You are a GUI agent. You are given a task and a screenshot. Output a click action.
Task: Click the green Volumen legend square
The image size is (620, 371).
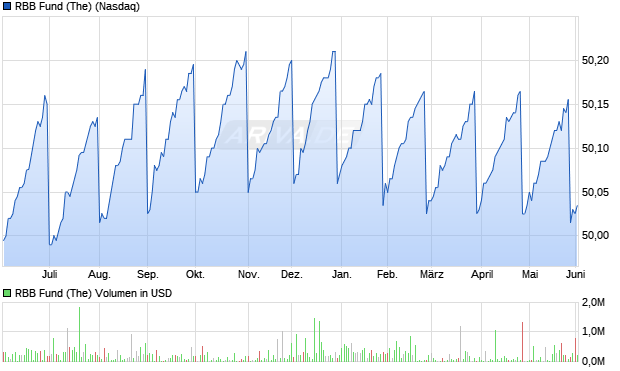[7, 293]
